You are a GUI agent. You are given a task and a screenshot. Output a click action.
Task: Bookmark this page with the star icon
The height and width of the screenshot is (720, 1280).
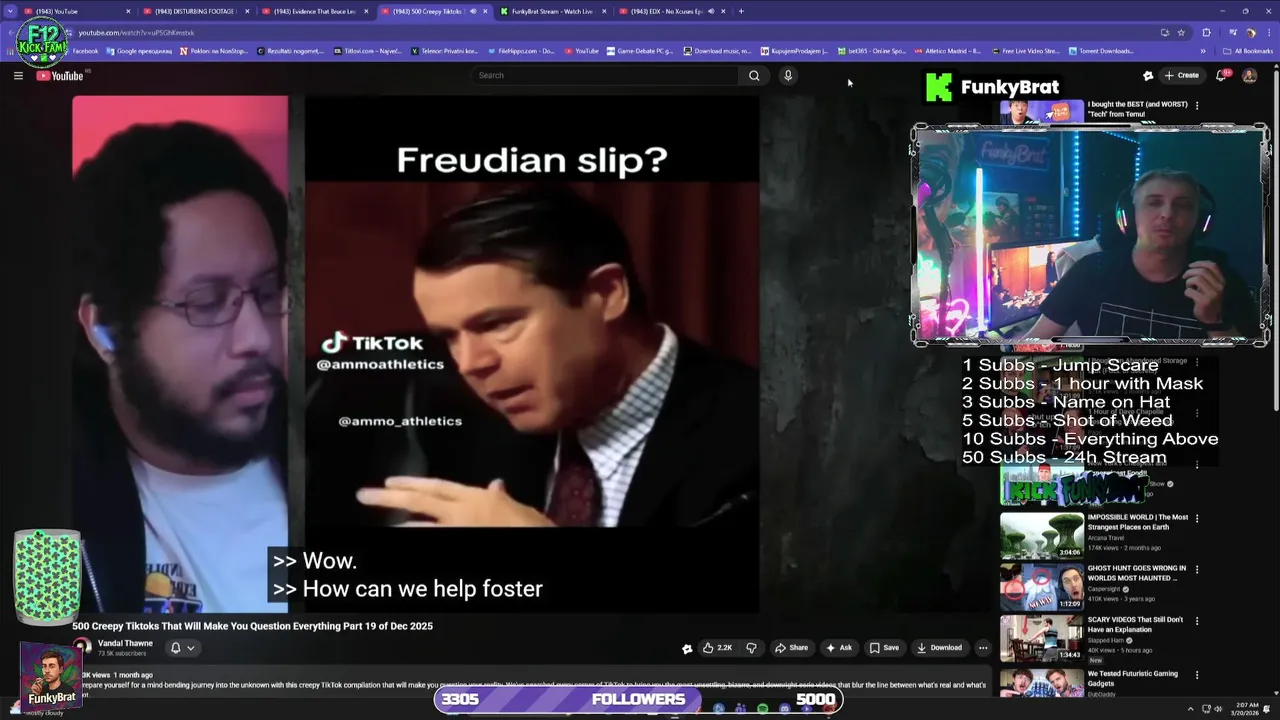click(1181, 32)
